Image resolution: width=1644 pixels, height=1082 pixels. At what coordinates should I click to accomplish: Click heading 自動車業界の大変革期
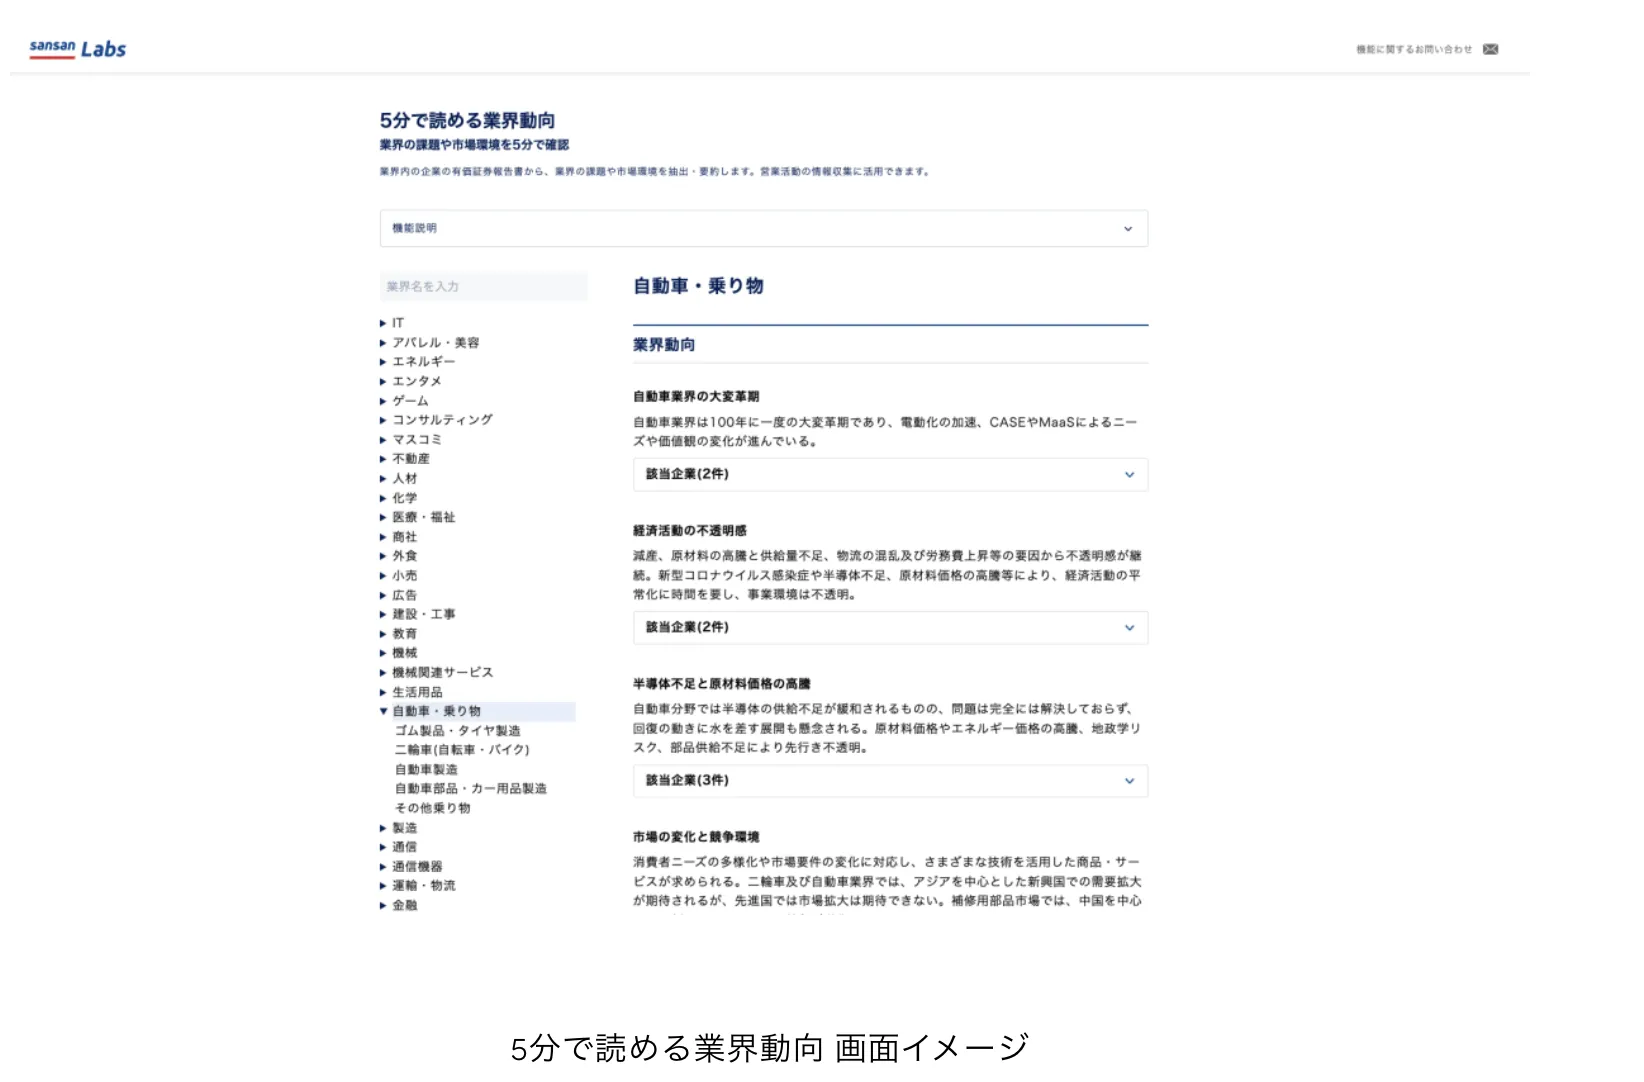(x=696, y=397)
